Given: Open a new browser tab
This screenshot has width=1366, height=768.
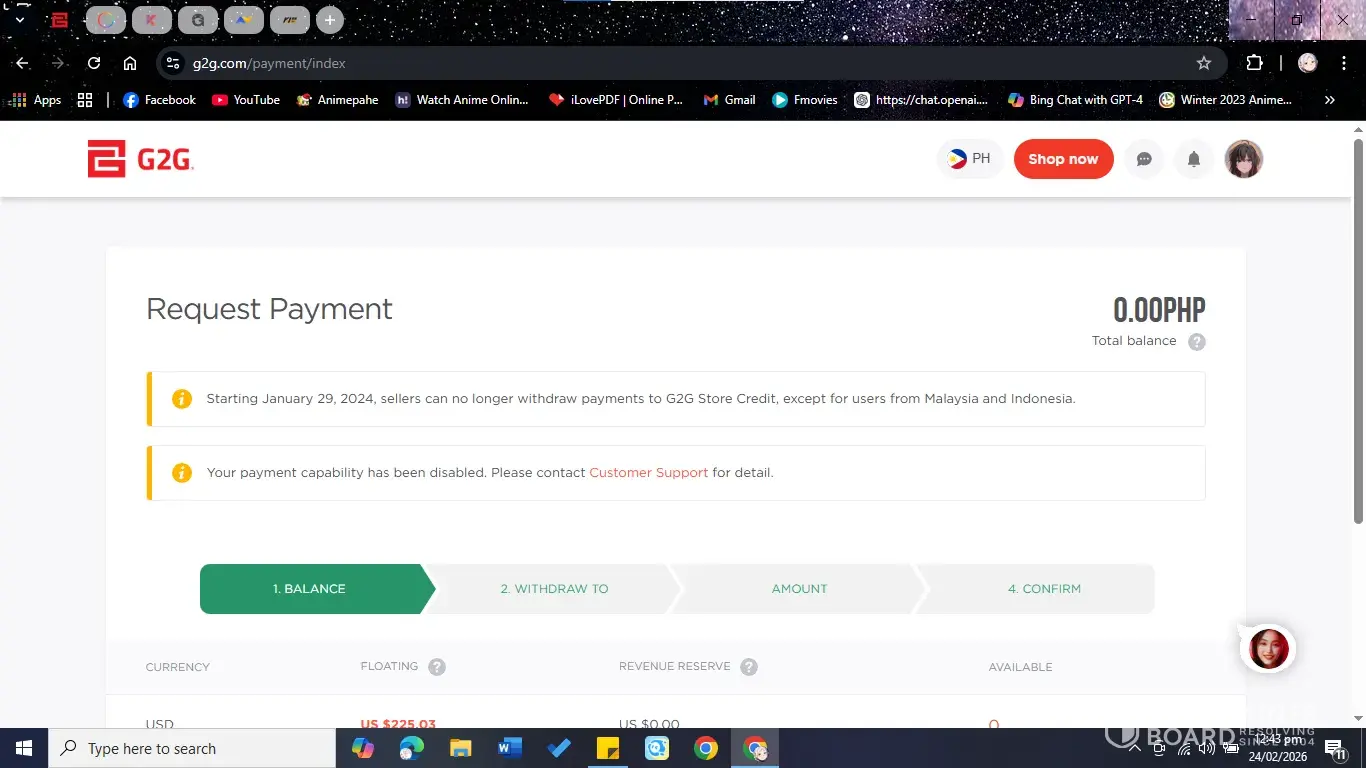Looking at the screenshot, I should tap(329, 20).
